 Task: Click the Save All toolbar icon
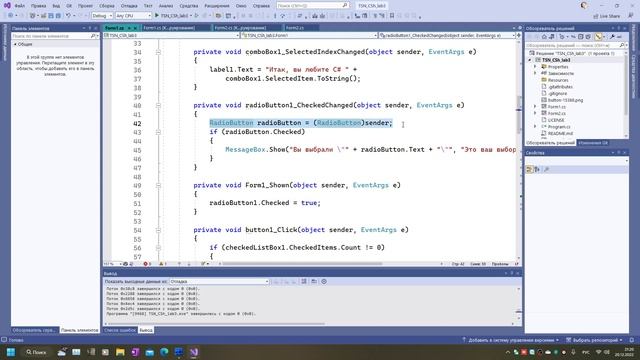coord(58,16)
